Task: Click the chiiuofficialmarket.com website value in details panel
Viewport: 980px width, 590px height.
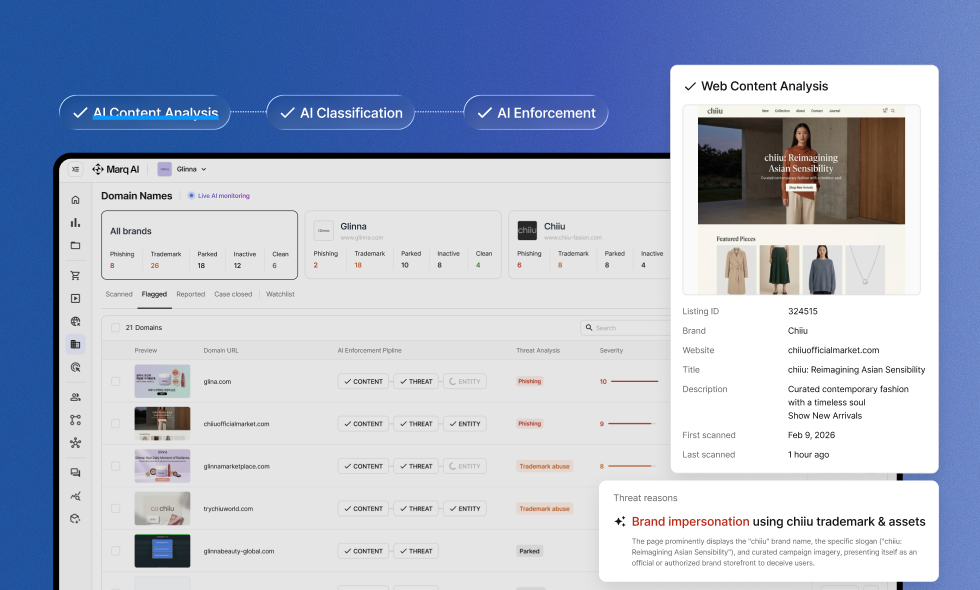Action: [833, 350]
